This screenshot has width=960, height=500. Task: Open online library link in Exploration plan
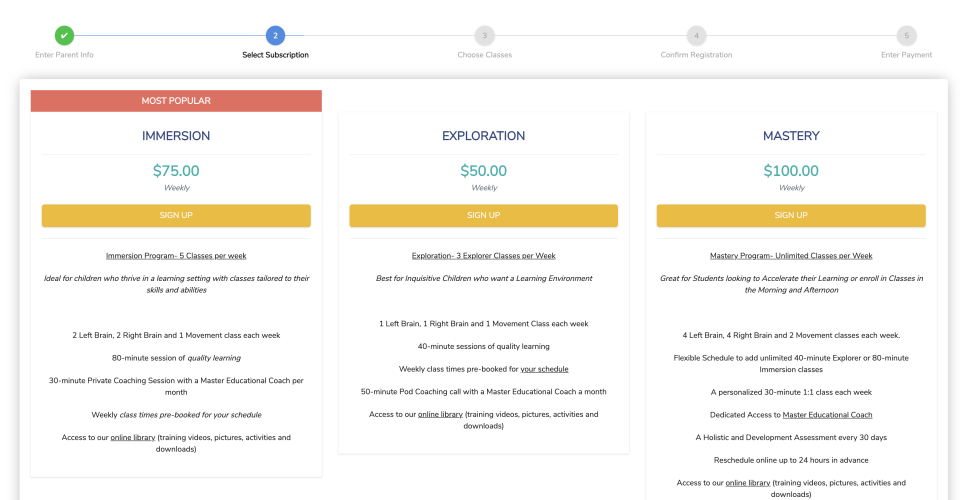439,414
